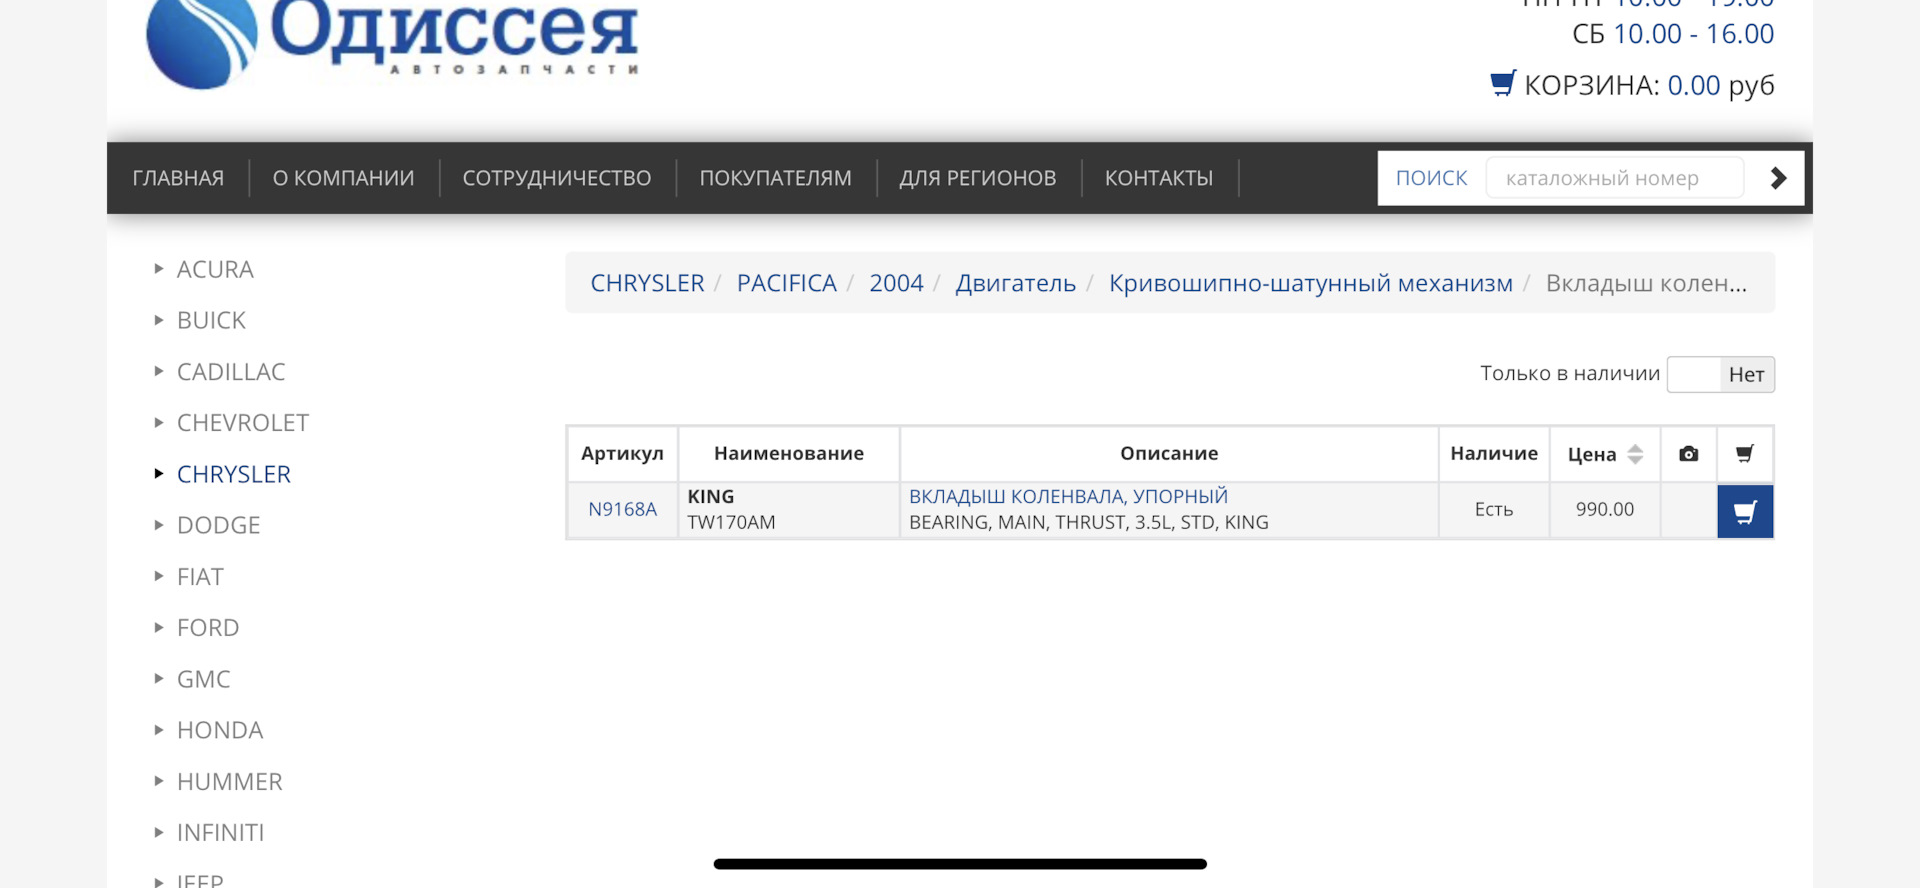The image size is (1920, 888).
Task: Click the Артикул column header
Action: pyautogui.click(x=622, y=454)
